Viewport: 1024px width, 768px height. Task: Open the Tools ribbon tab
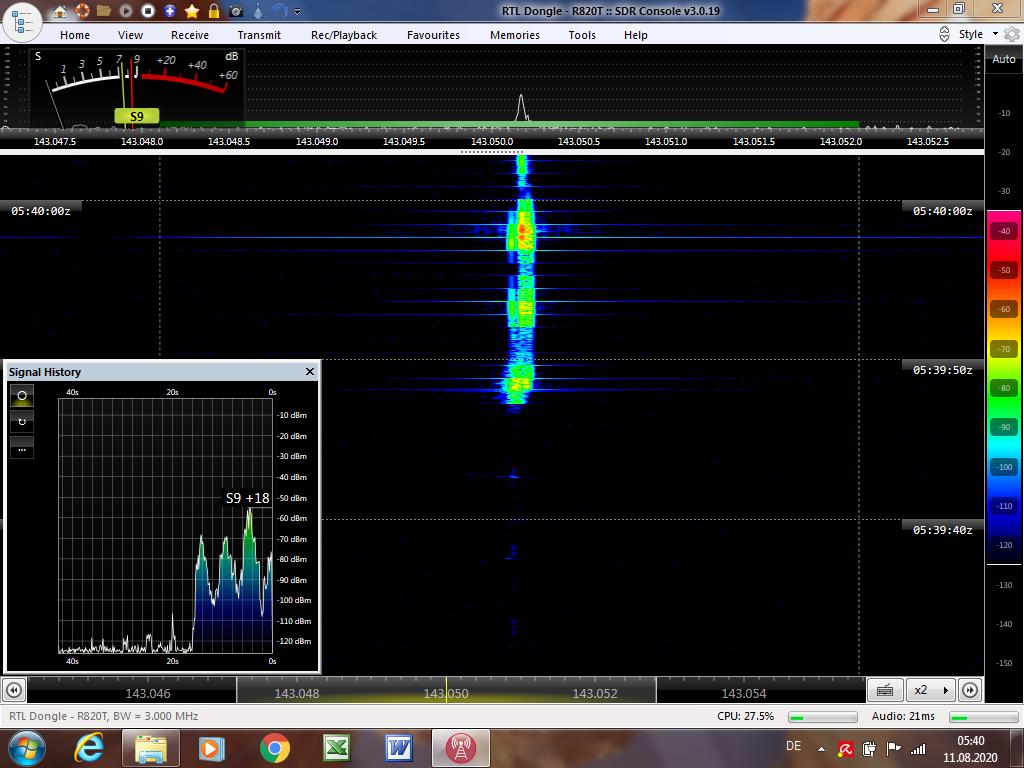[x=582, y=35]
